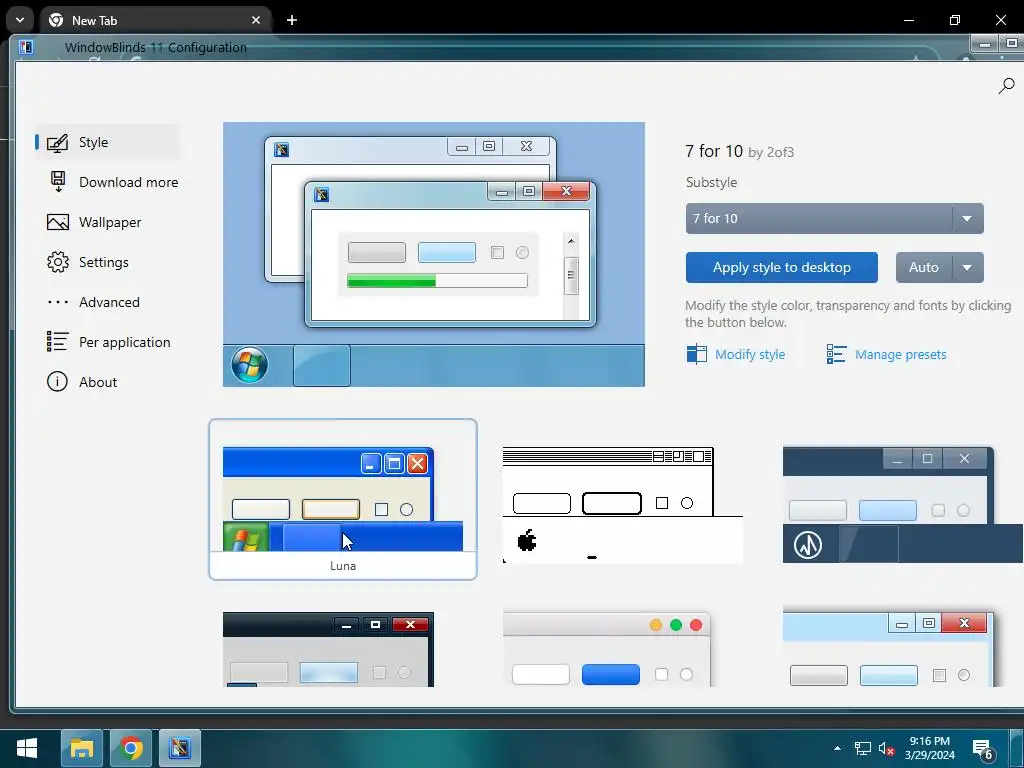Open the notification center icon
Screen dimensions: 1024x768
pos(983,749)
